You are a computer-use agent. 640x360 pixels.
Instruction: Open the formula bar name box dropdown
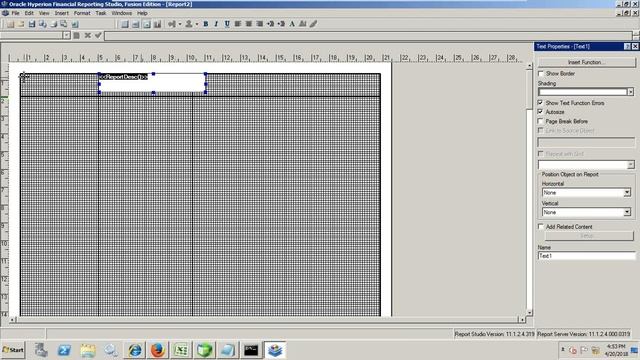coord(67,36)
